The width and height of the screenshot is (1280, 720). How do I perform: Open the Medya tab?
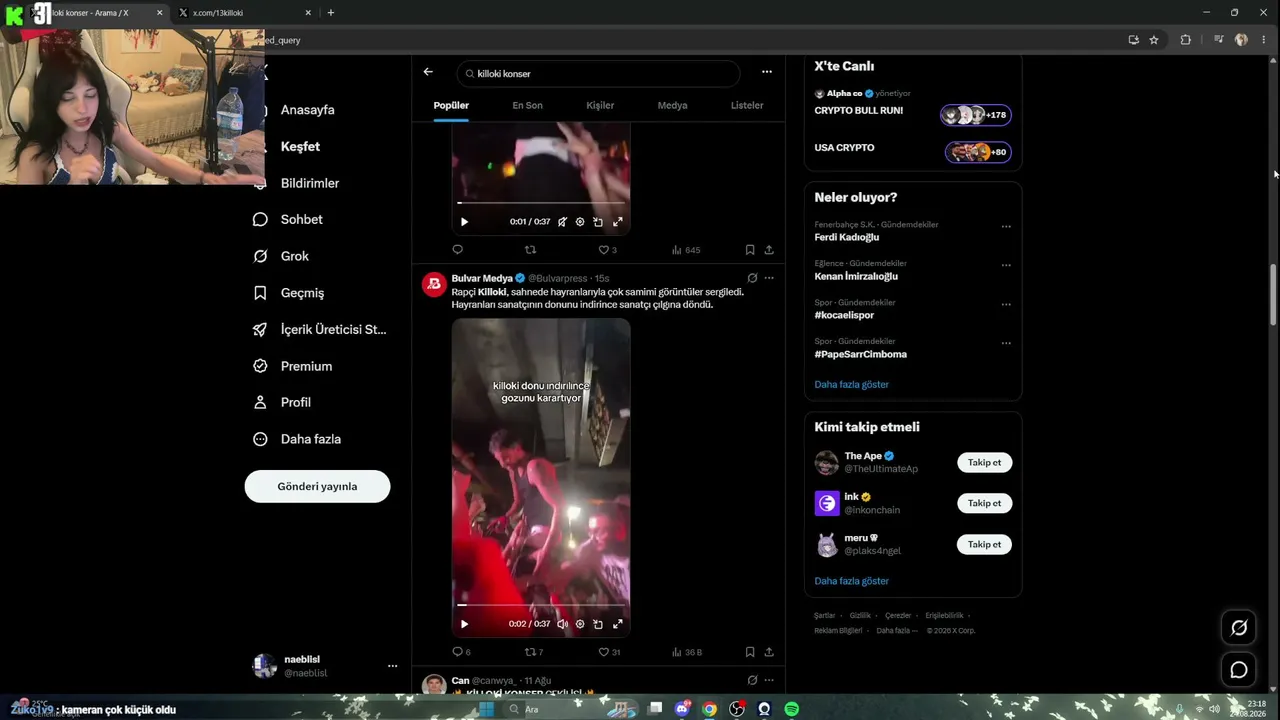pyautogui.click(x=672, y=105)
